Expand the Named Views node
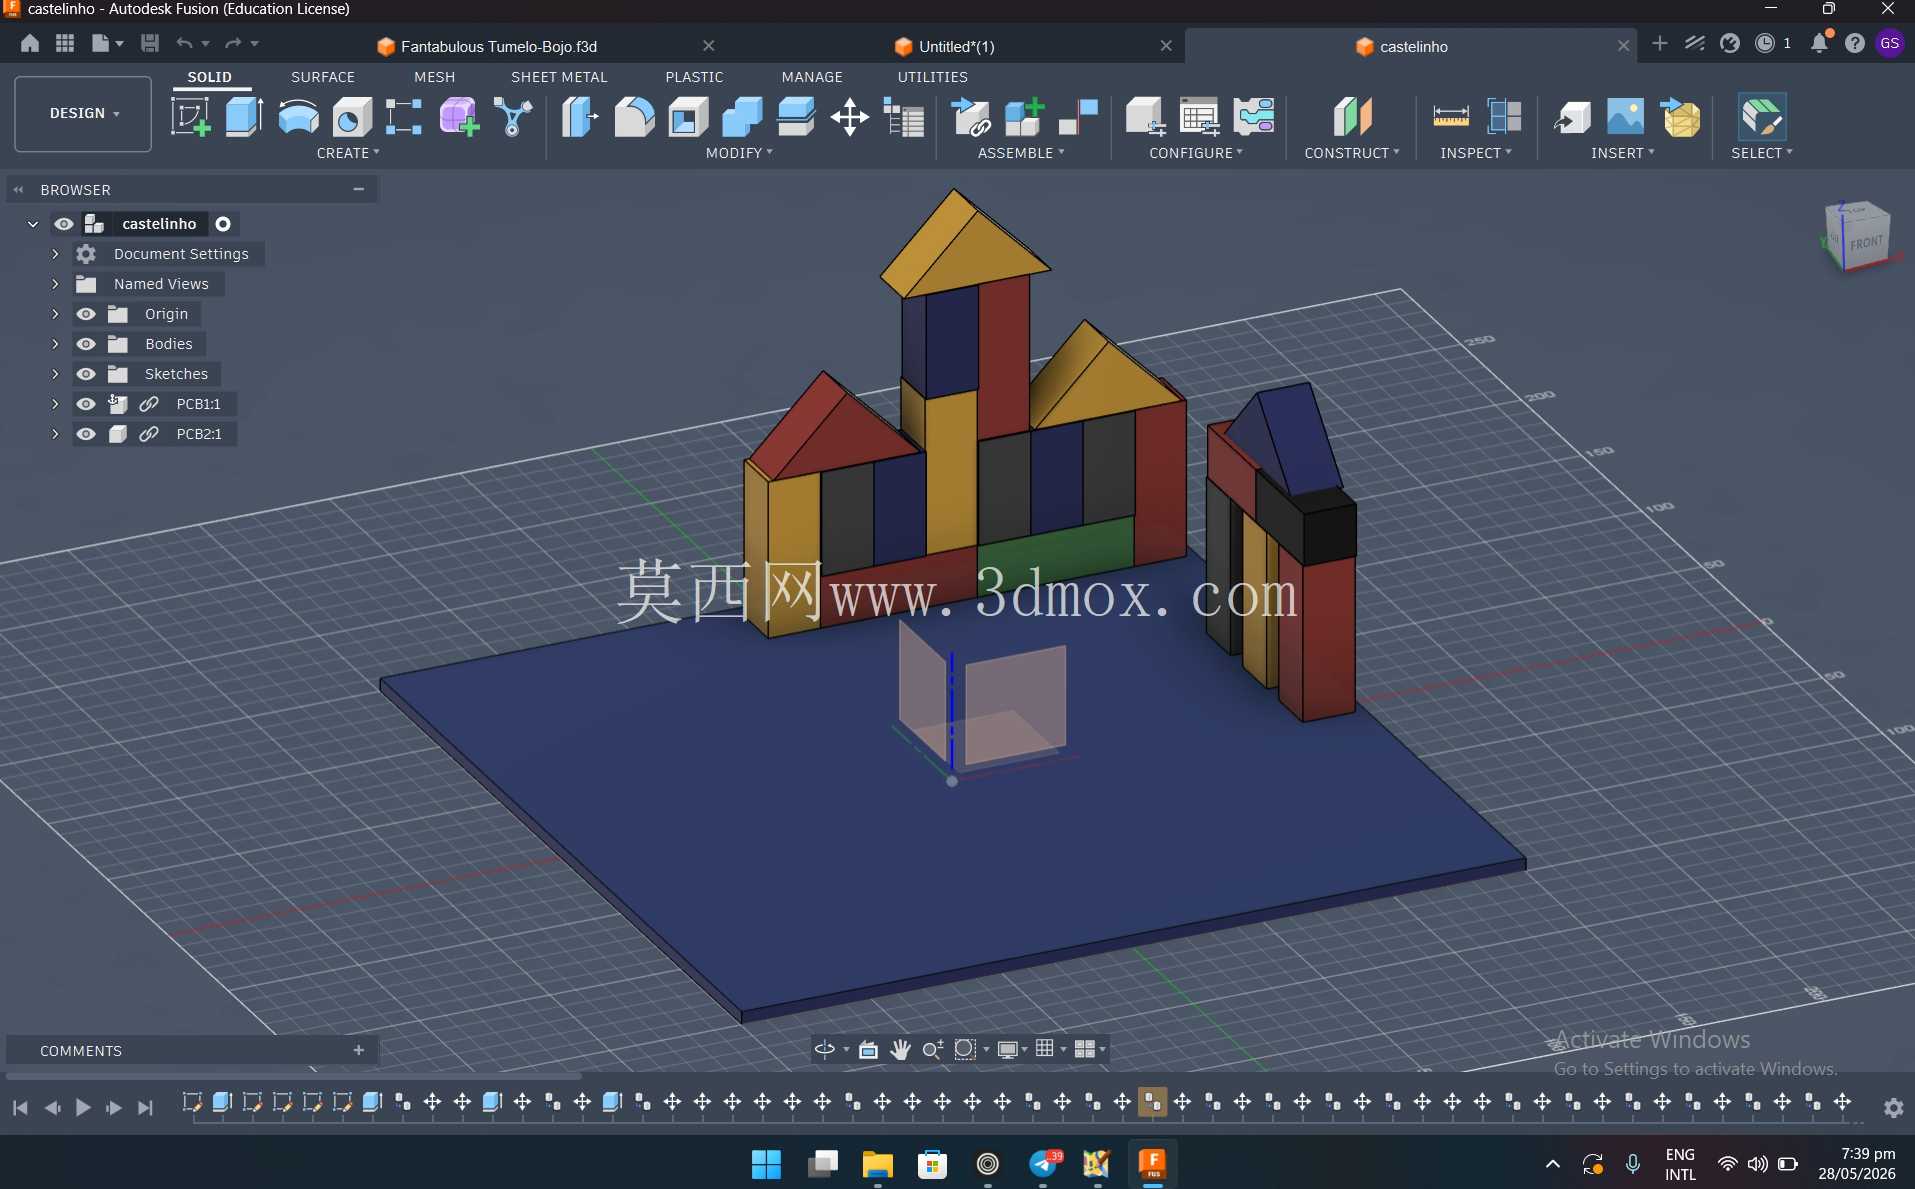The image size is (1915, 1189). pos(56,284)
